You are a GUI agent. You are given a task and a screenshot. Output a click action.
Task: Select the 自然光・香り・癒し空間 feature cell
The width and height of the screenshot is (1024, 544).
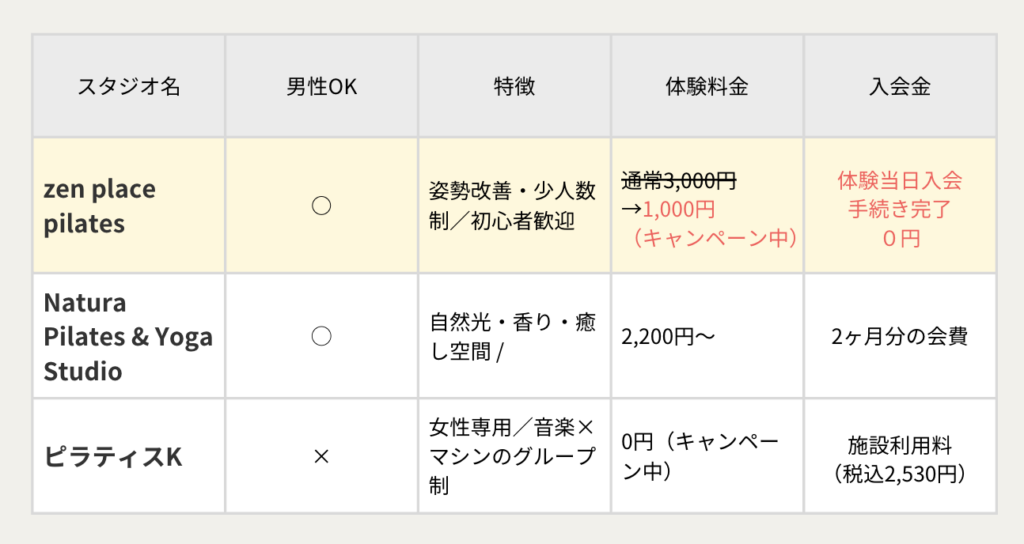click(x=513, y=336)
